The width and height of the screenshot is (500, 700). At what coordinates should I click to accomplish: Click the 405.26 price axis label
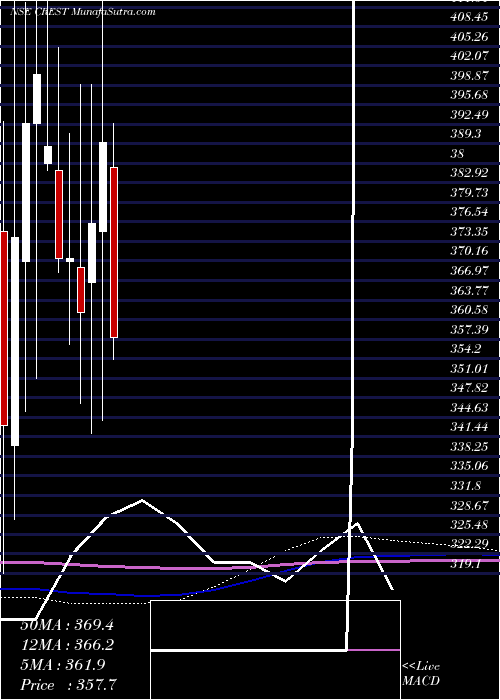click(x=469, y=37)
